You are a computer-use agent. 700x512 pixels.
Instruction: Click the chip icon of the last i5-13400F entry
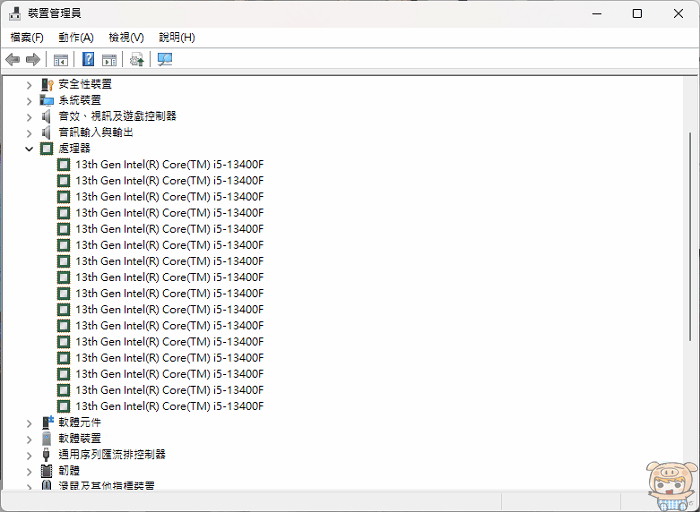[x=64, y=406]
